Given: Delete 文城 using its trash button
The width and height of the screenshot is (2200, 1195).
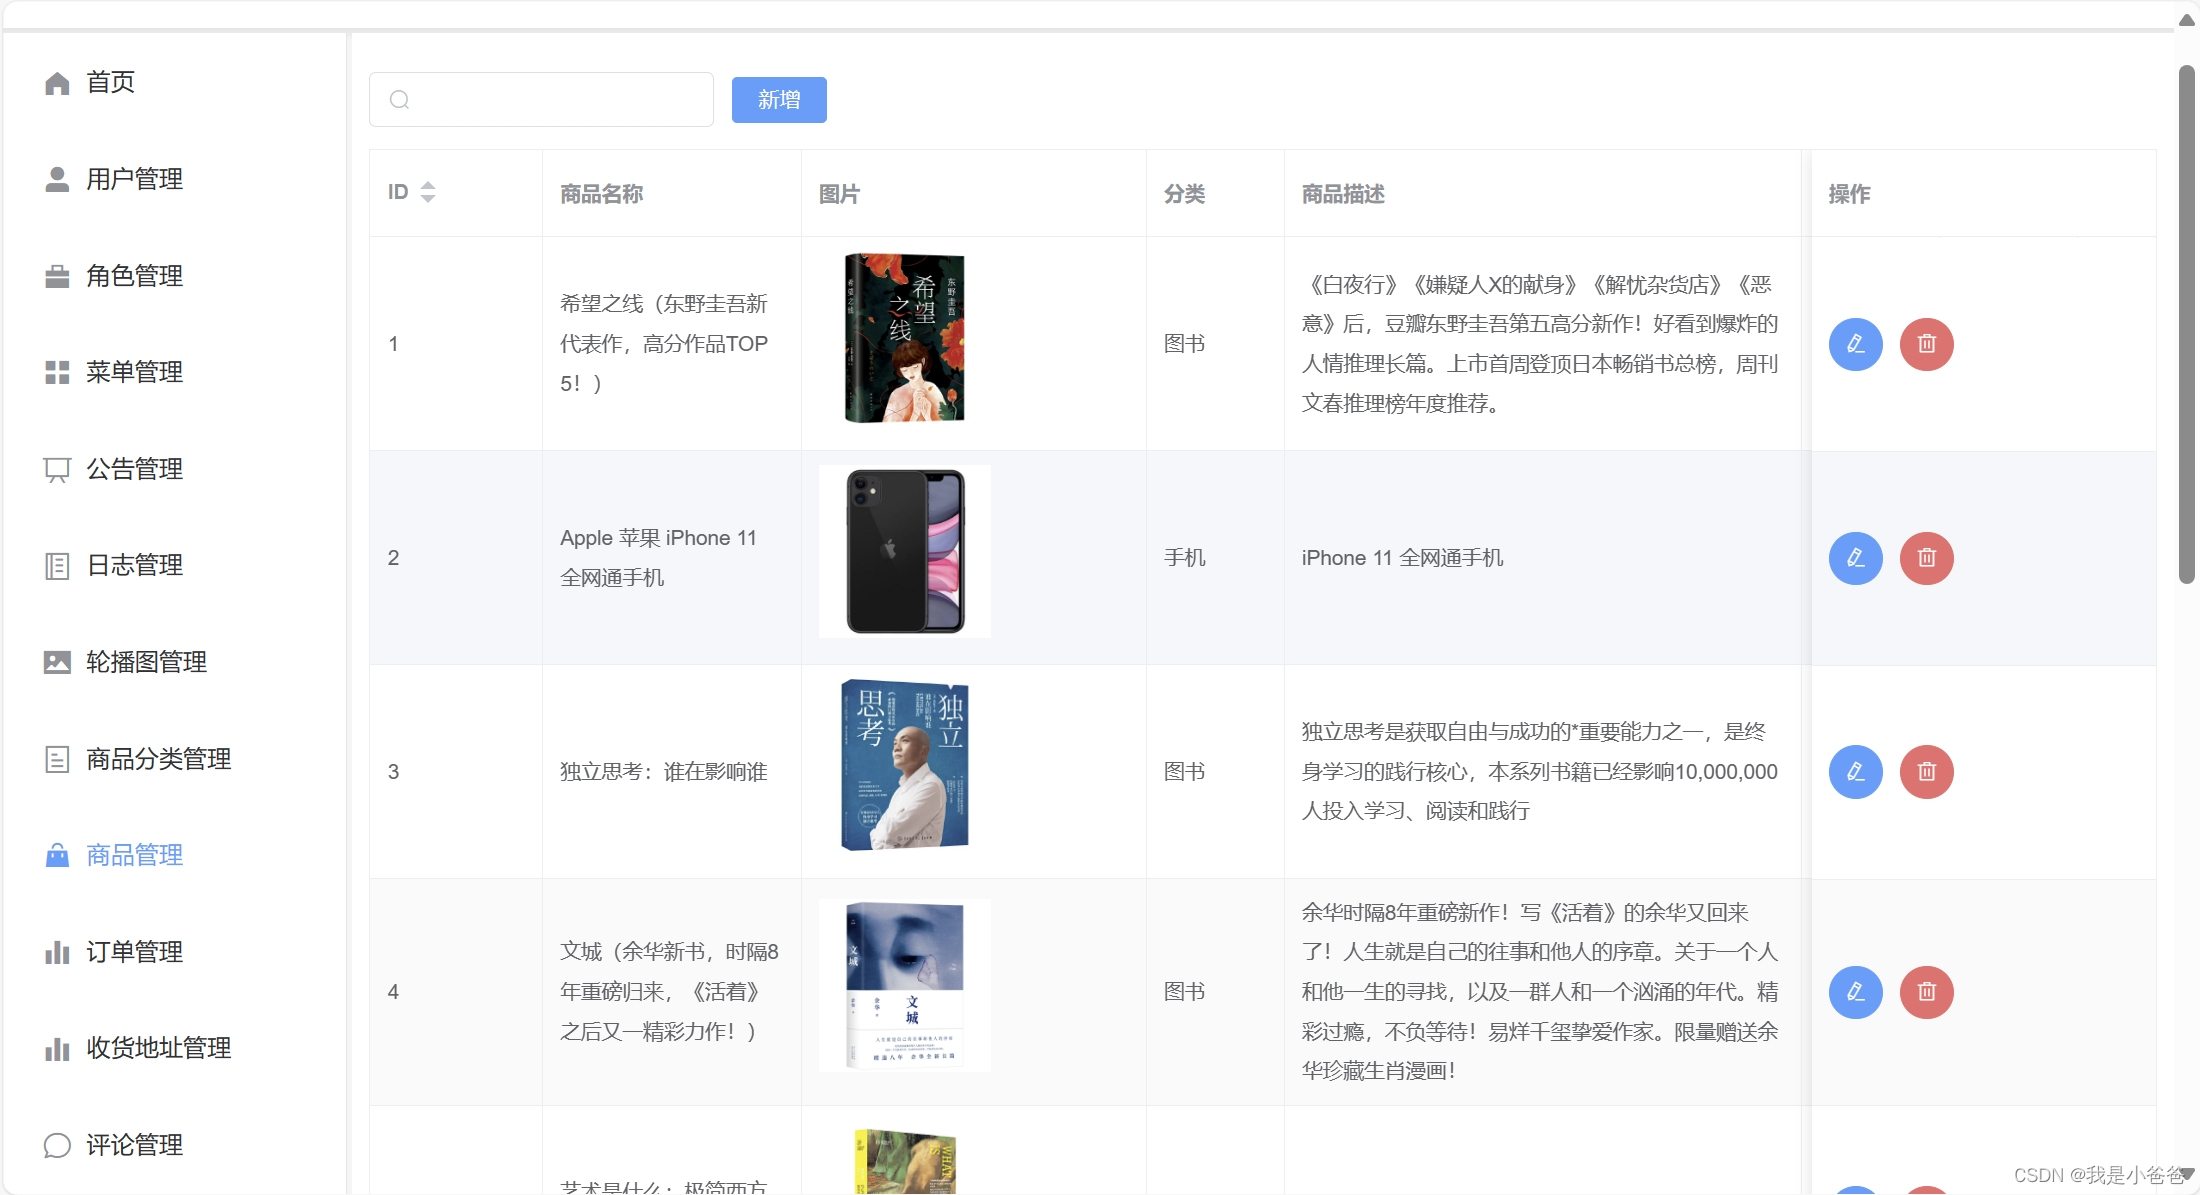Looking at the screenshot, I should click(1927, 992).
